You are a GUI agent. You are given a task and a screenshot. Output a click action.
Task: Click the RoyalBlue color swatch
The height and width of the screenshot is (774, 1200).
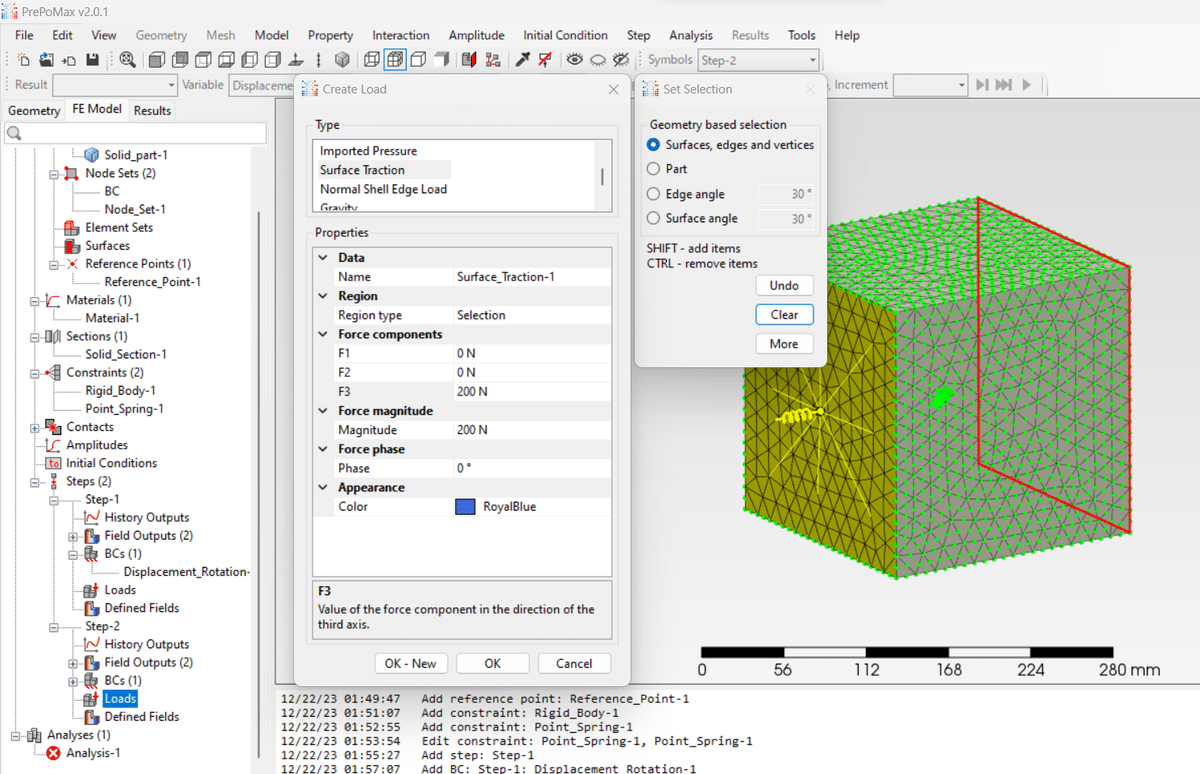click(x=465, y=507)
